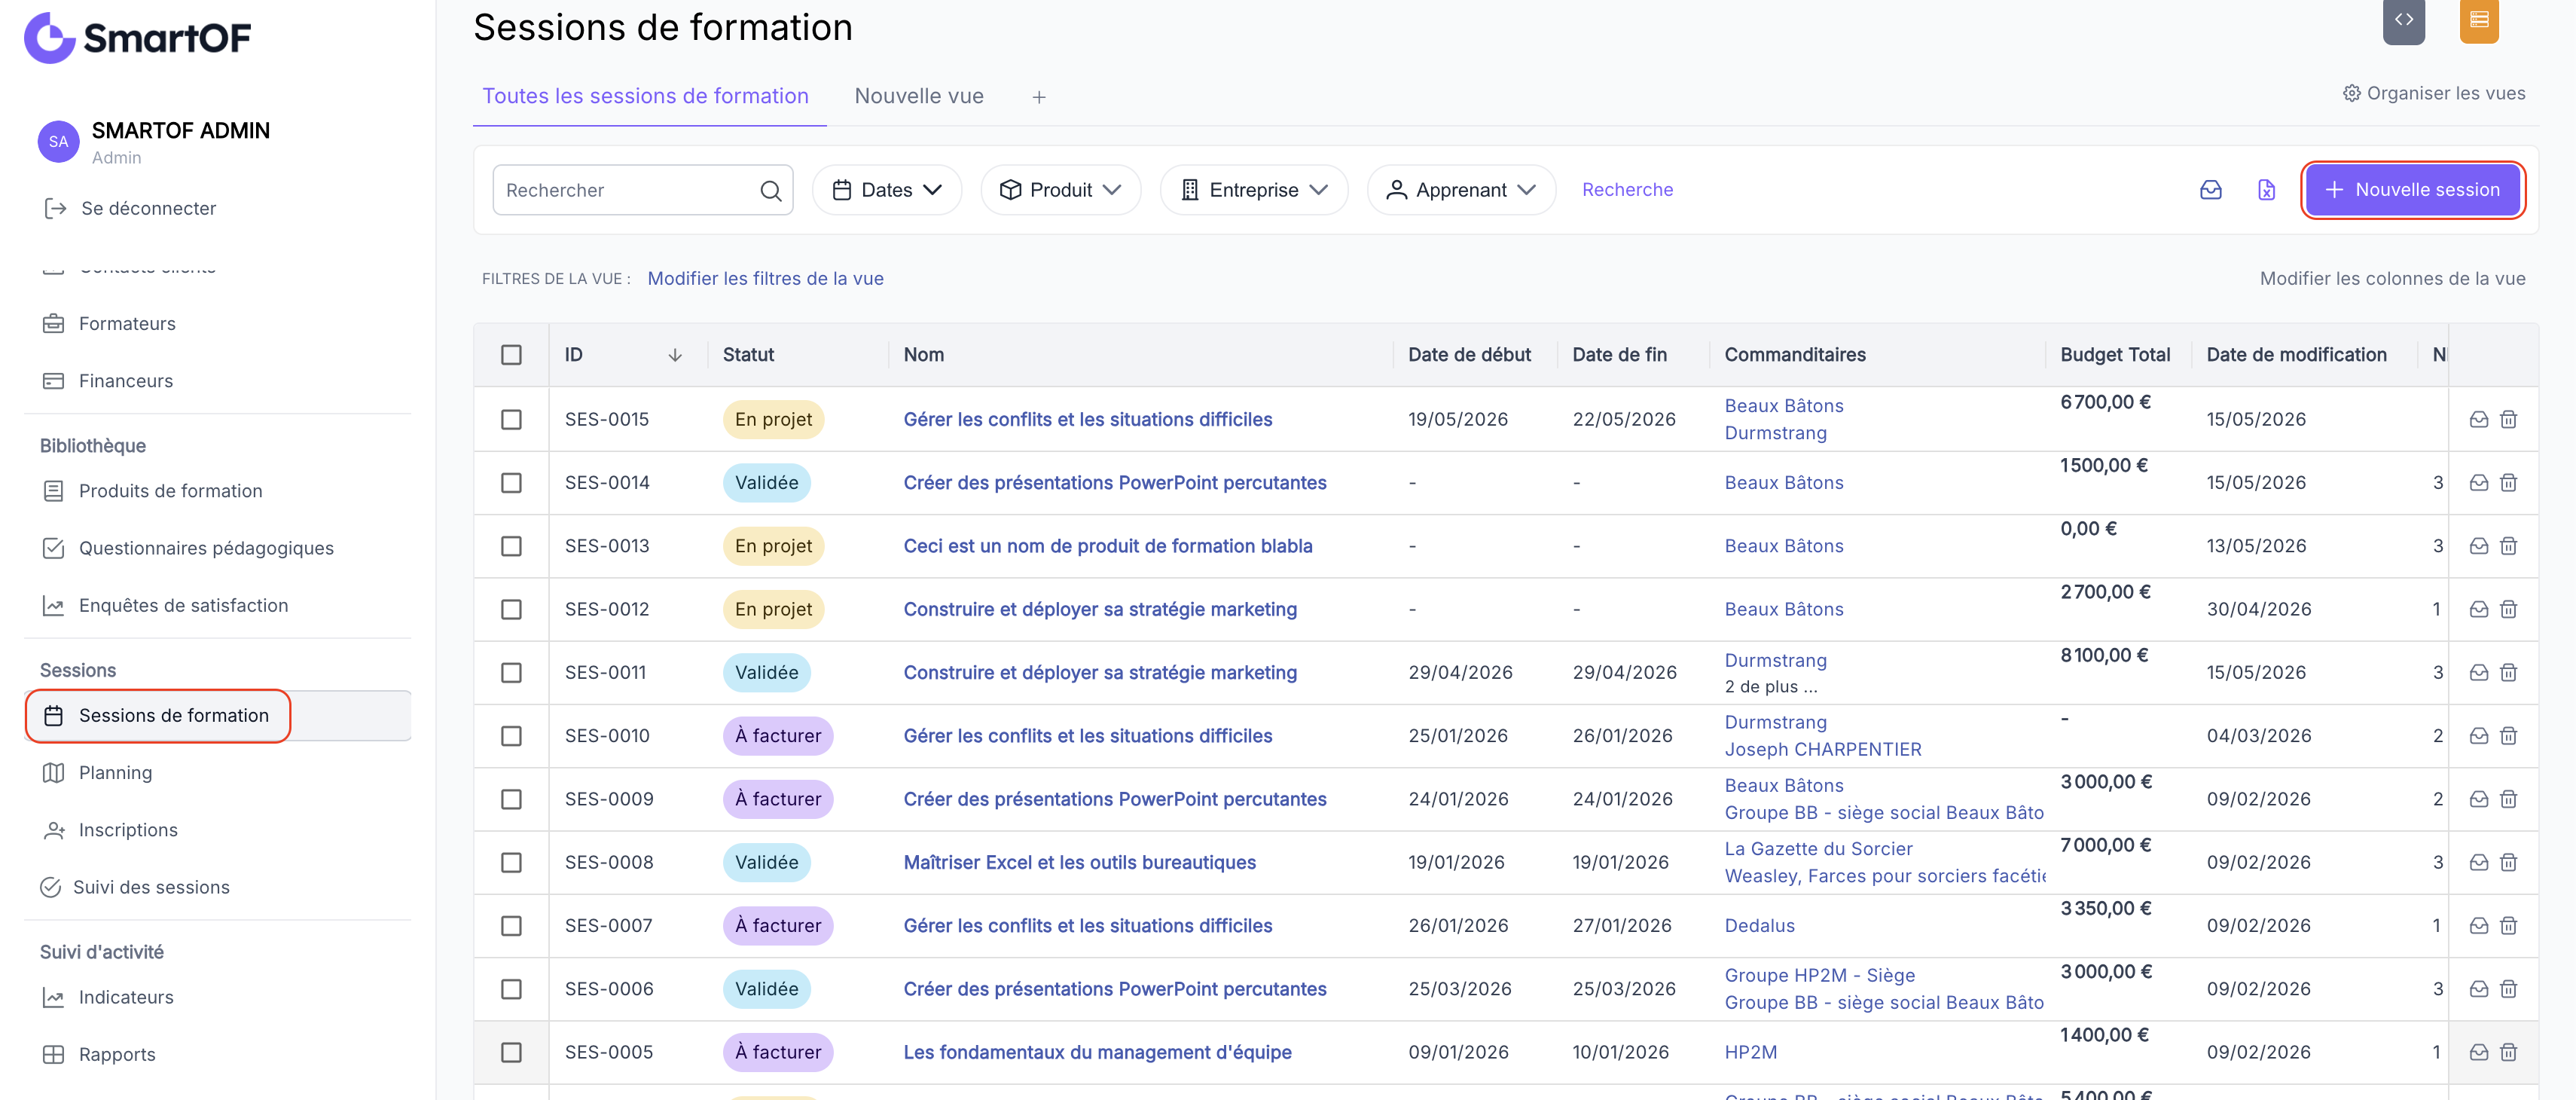Open the code embed icon at top
The image size is (2576, 1100).
[2404, 19]
